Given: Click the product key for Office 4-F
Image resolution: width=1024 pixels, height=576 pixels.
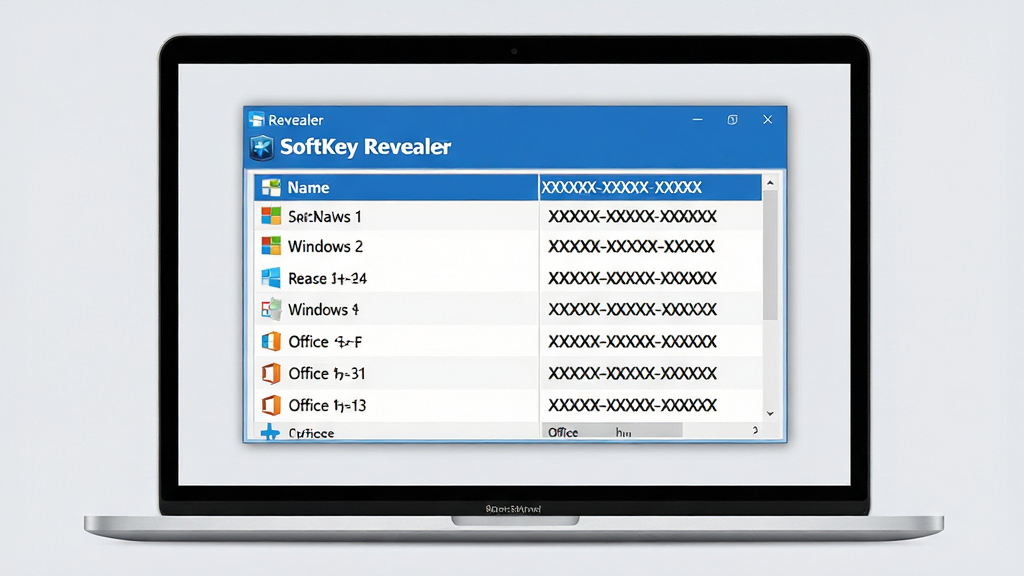Looking at the screenshot, I should [x=632, y=342].
